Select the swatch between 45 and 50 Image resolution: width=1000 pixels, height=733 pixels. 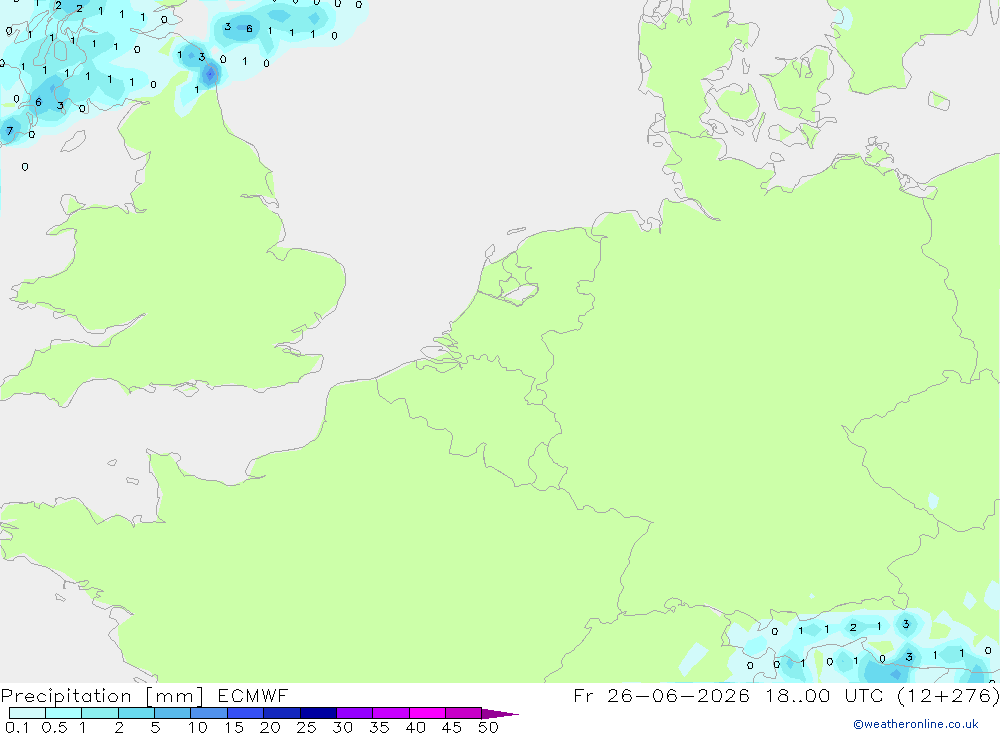464,713
